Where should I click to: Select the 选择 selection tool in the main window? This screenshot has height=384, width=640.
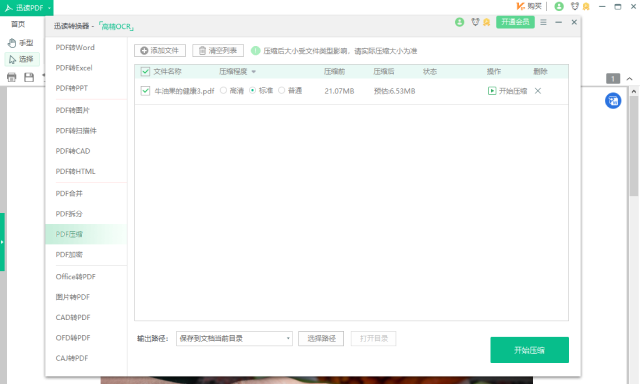(21, 59)
